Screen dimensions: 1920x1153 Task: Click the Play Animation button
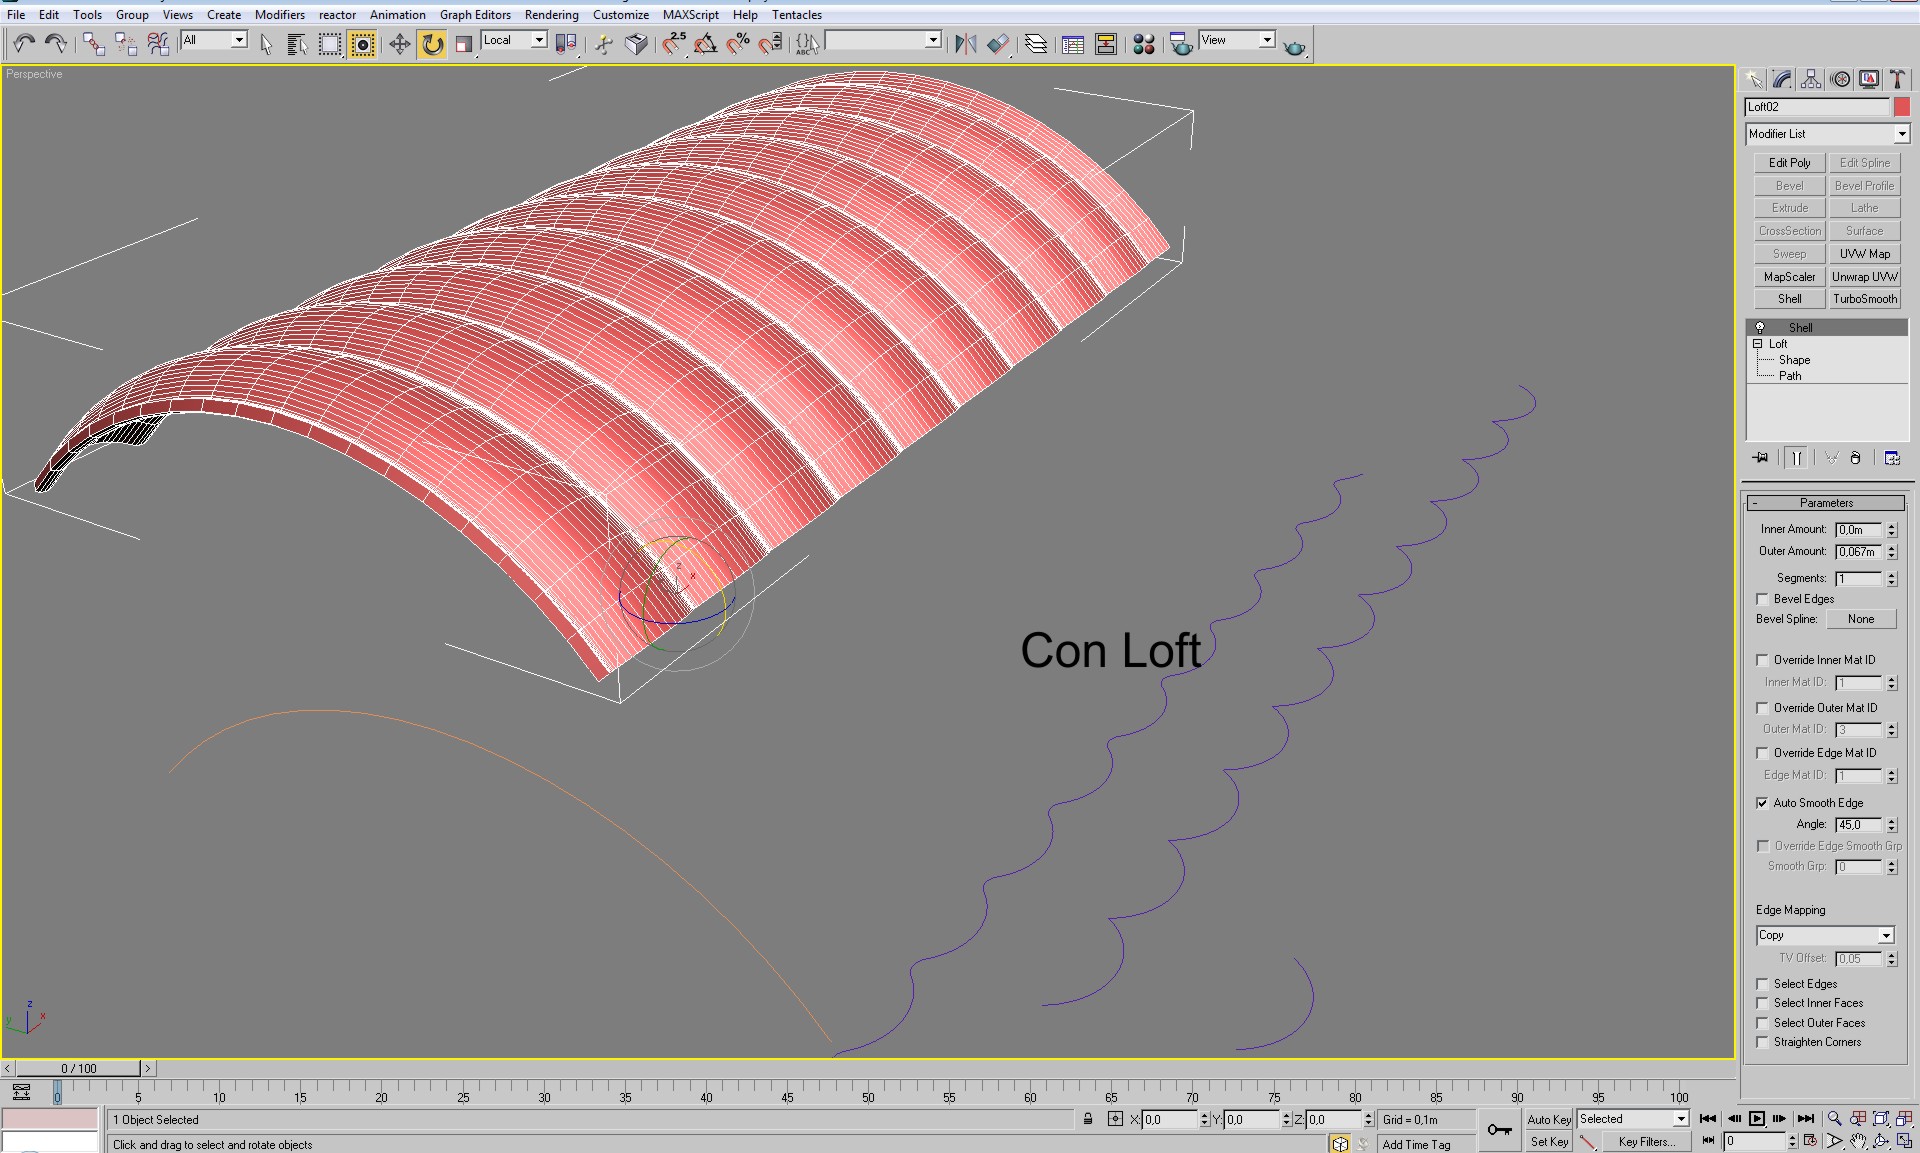pyautogui.click(x=1756, y=1119)
